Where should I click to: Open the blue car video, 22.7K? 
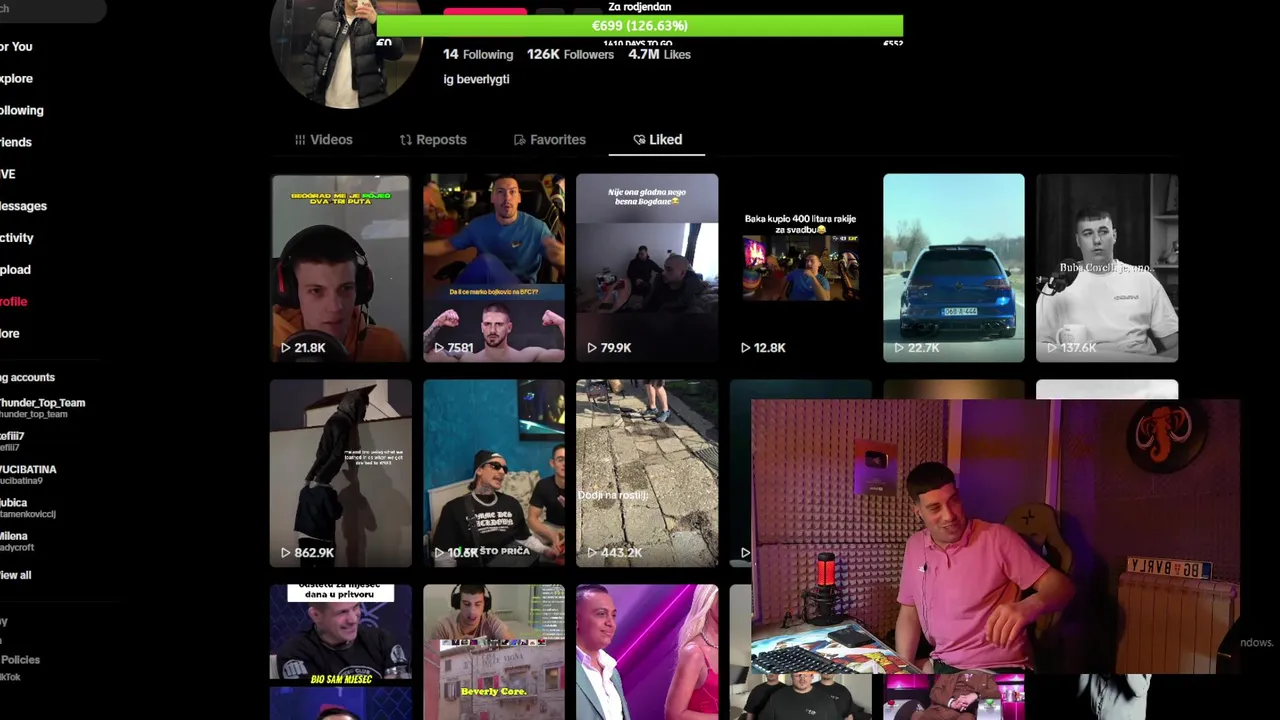954,268
